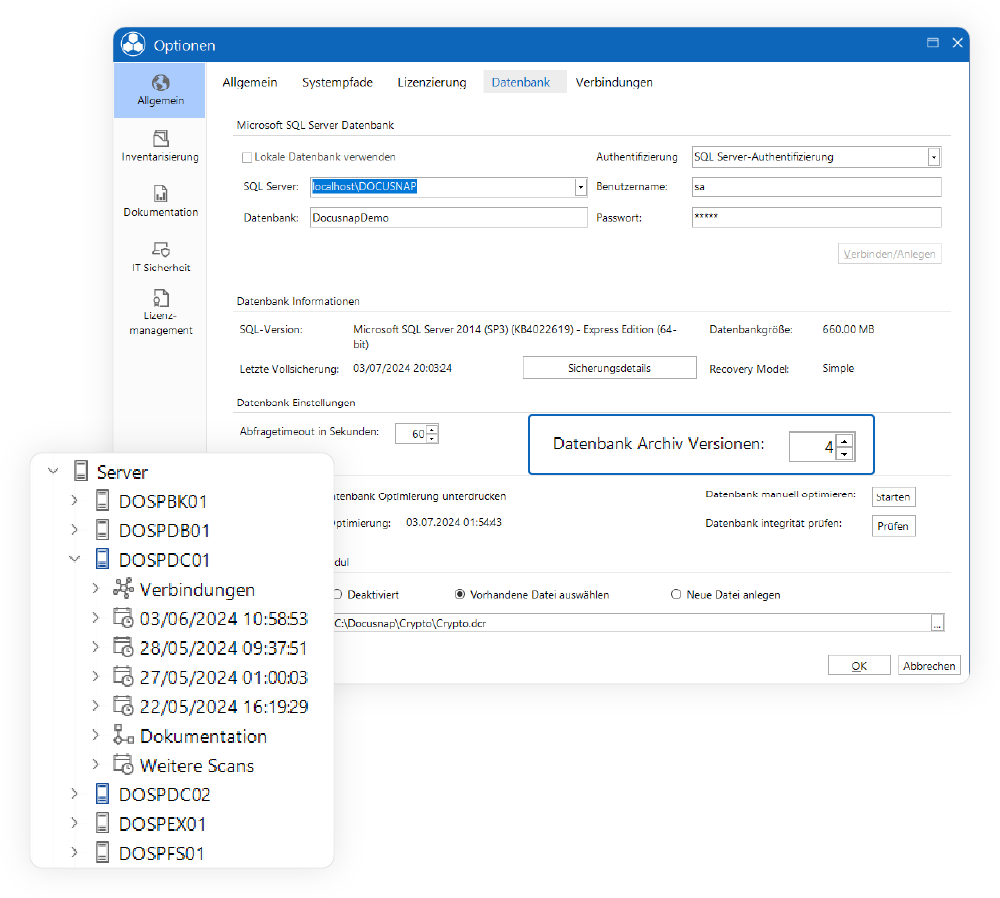The height and width of the screenshot is (898, 1000).
Task: Open the SQL Server combo box arrow
Action: [x=580, y=187]
